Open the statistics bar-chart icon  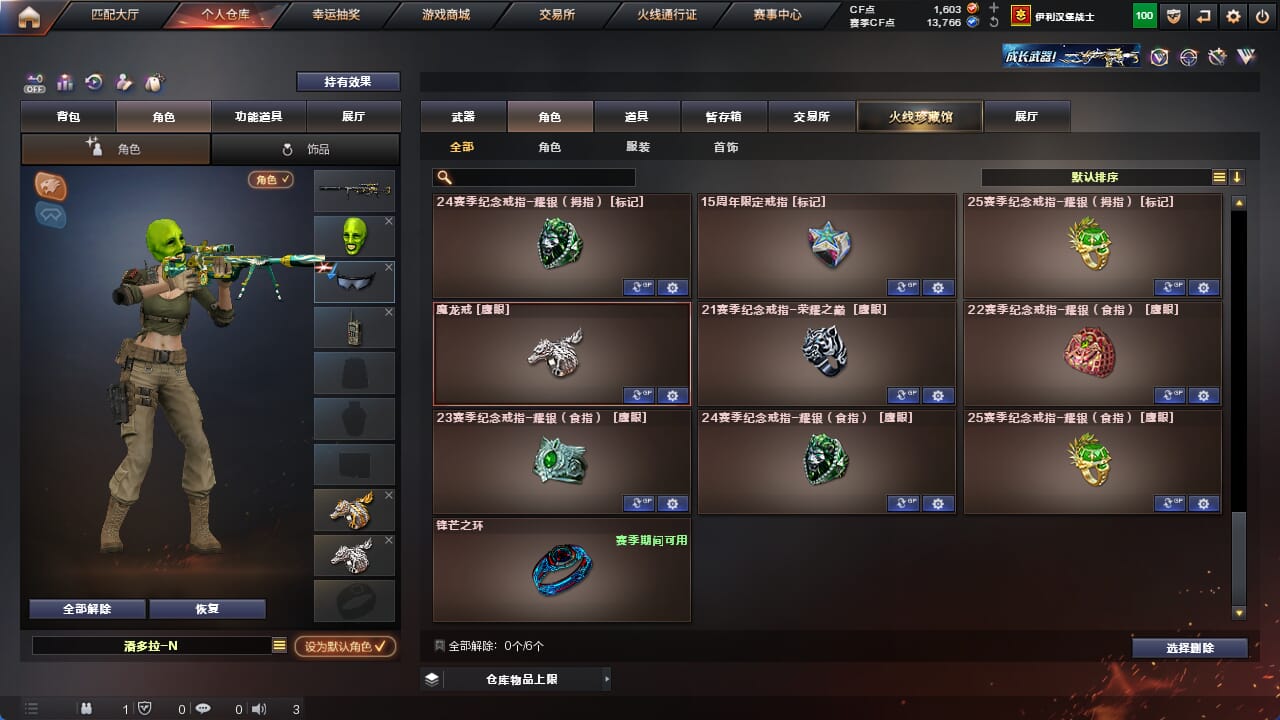coord(65,82)
